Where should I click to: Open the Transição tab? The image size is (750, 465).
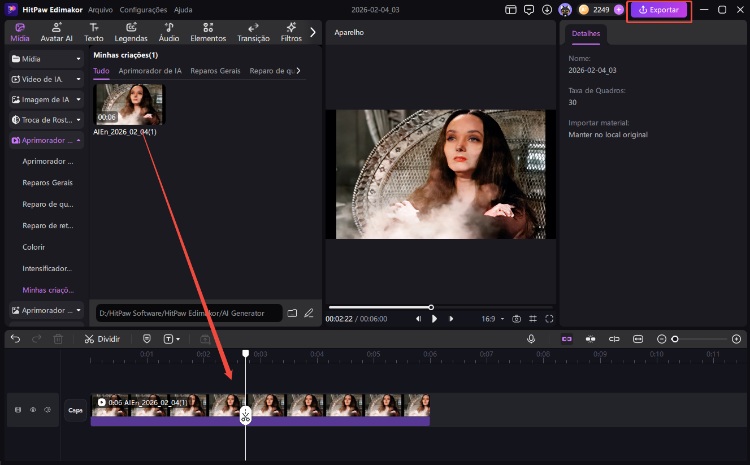(254, 33)
